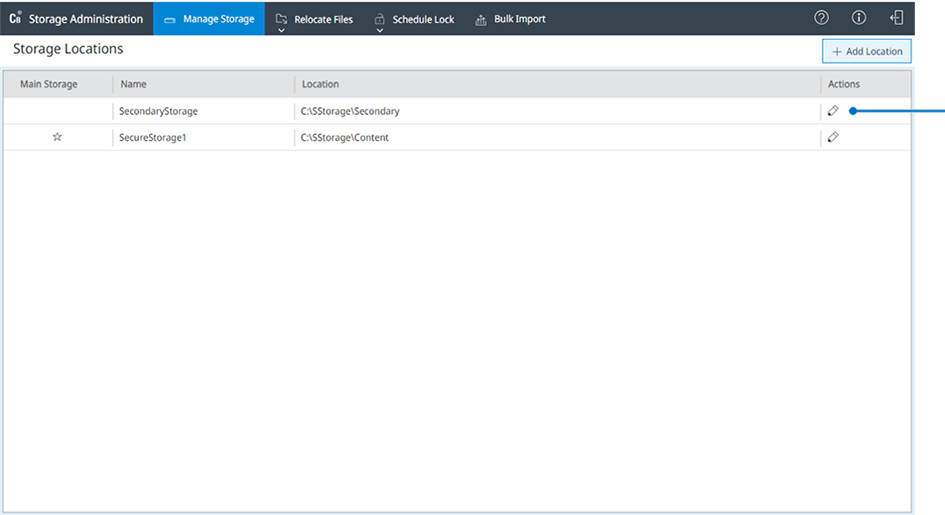945x515 pixels.
Task: Select the SecureStorage1 name cell
Action: pos(153,137)
